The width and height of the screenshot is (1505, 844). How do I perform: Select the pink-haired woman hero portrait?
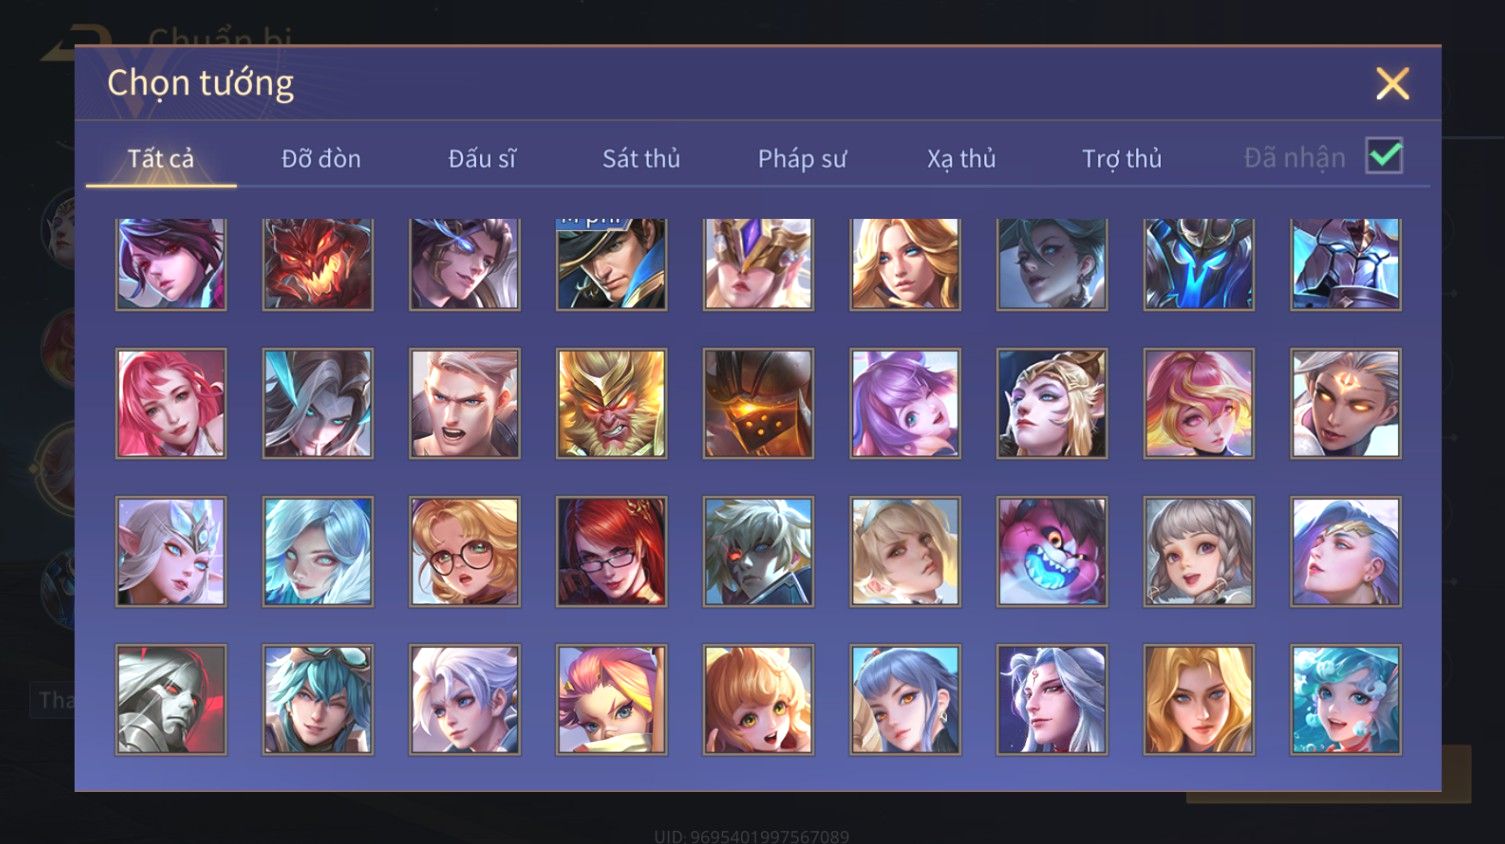(171, 403)
